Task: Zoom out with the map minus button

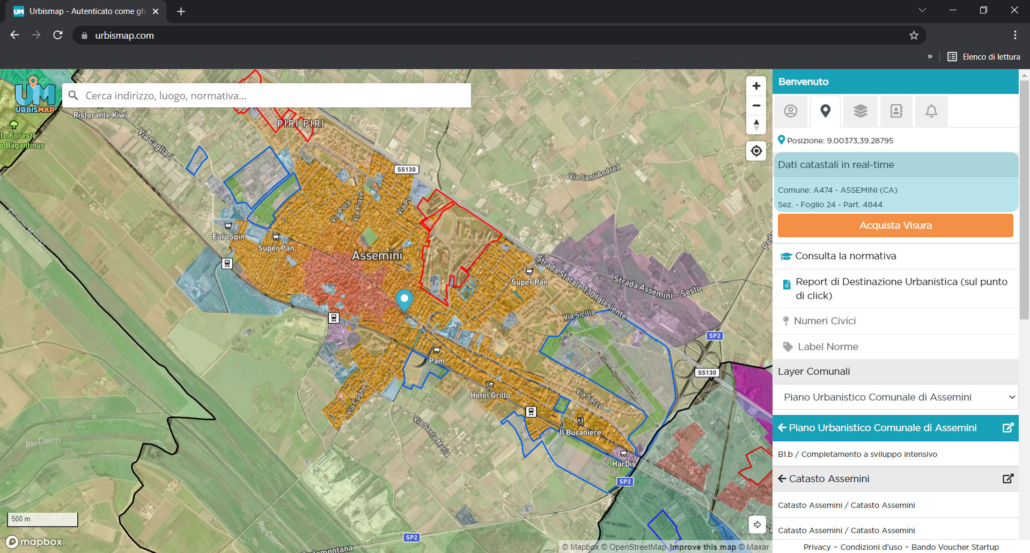Action: 756,106
